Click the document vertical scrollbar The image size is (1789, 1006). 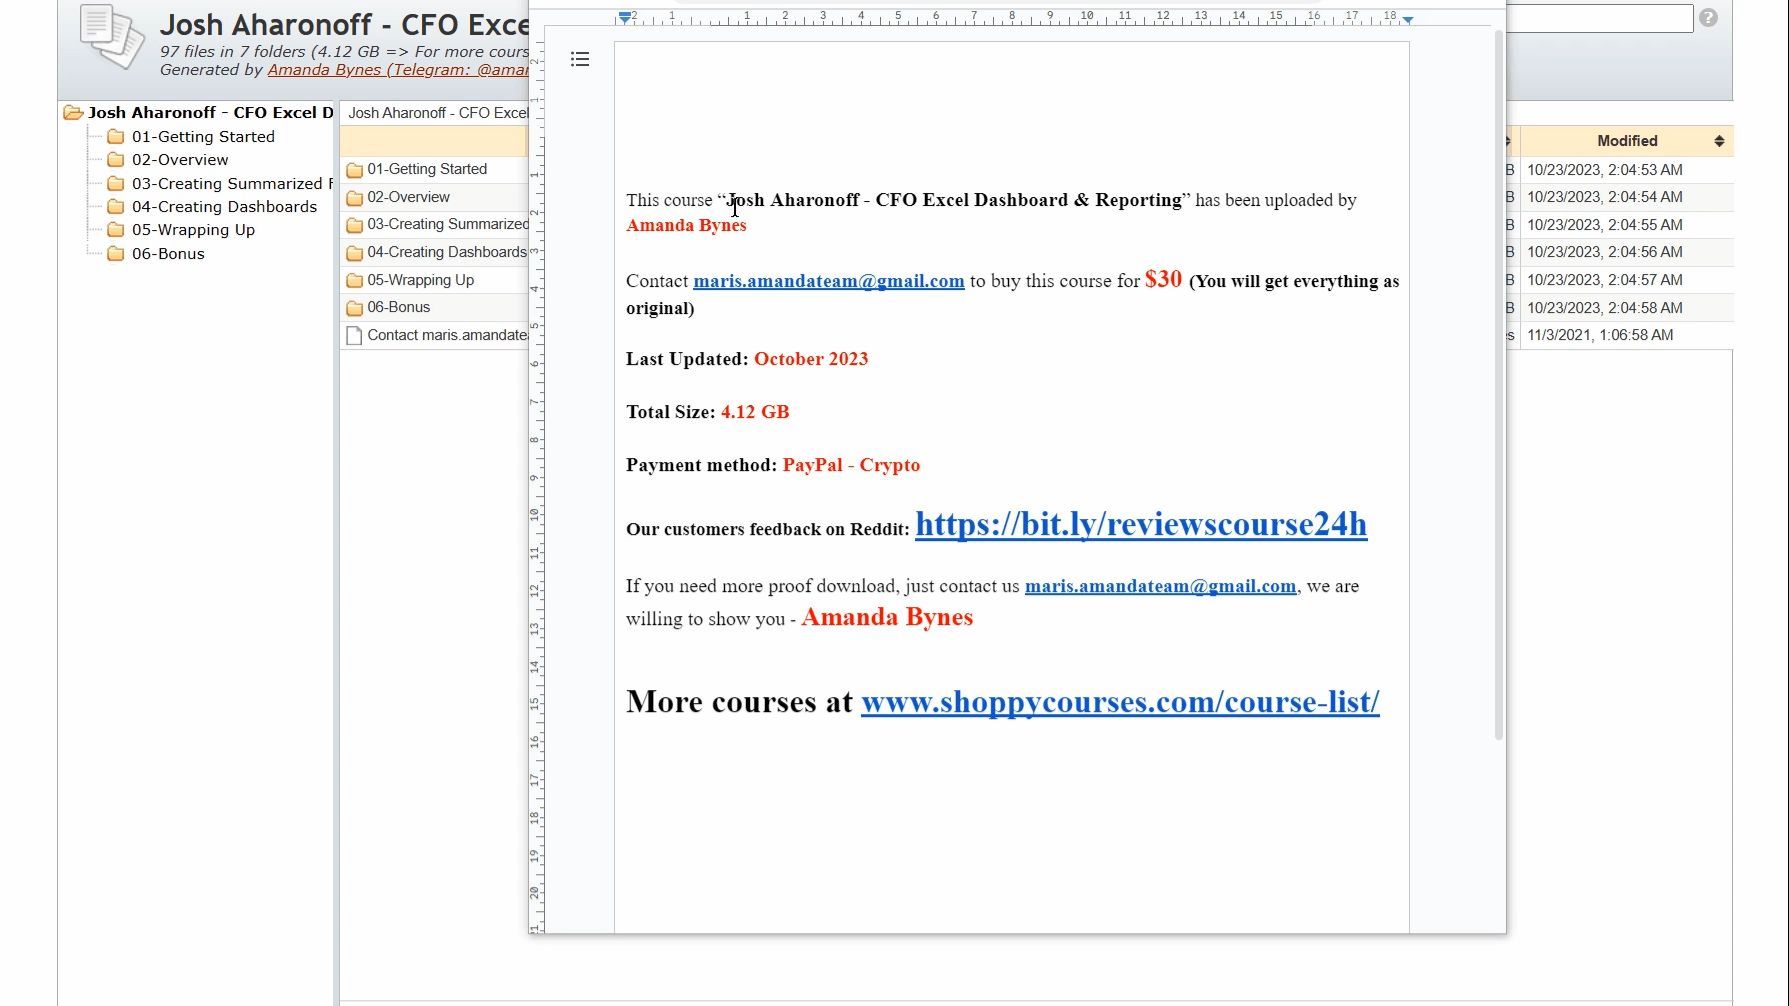tap(1498, 385)
